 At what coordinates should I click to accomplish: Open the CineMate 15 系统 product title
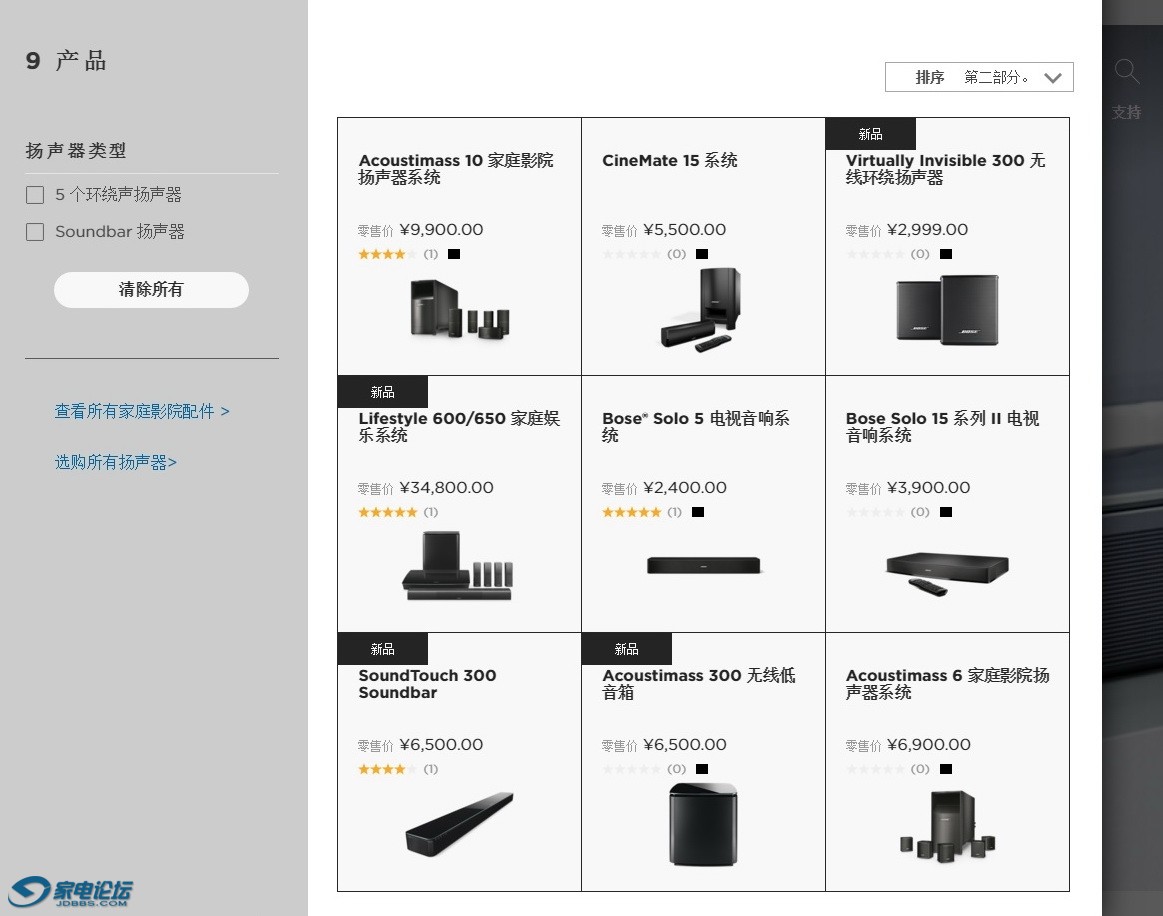pyautogui.click(x=669, y=160)
